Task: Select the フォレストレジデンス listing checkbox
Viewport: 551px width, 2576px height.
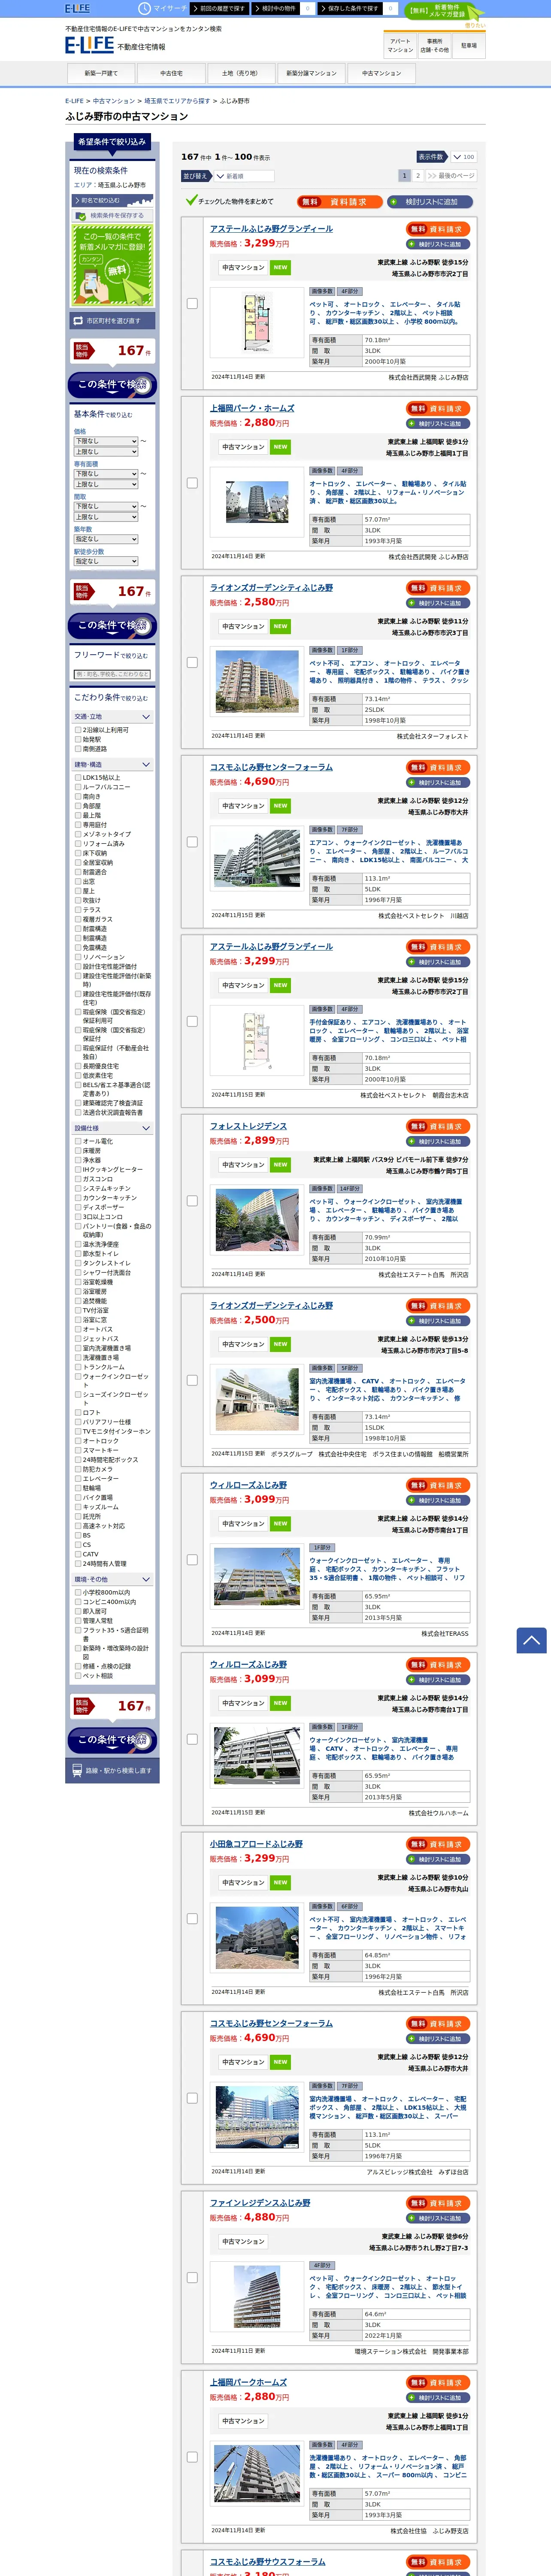Action: click(x=192, y=1201)
